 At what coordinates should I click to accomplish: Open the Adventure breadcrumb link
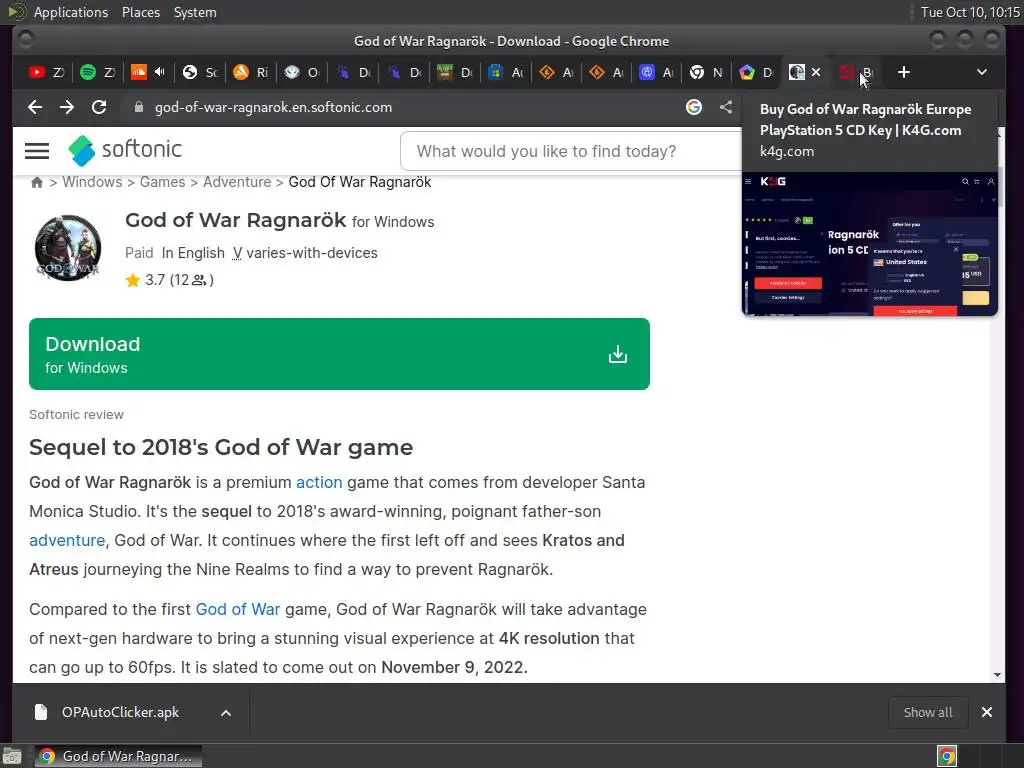click(x=237, y=182)
